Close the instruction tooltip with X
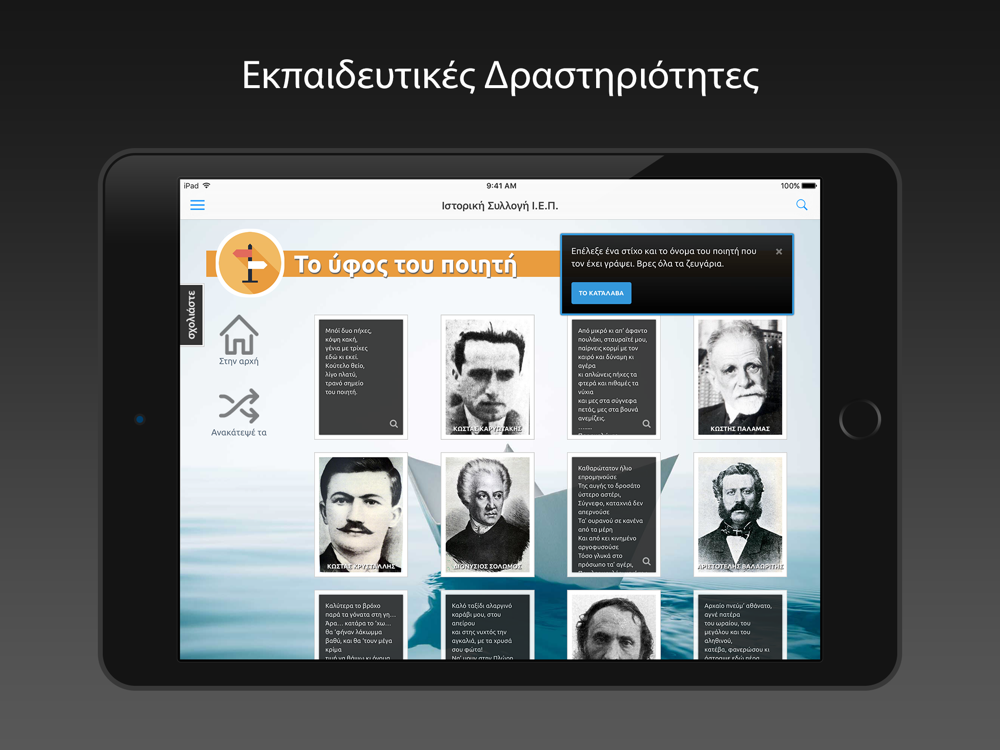1000x750 pixels. coord(779,252)
